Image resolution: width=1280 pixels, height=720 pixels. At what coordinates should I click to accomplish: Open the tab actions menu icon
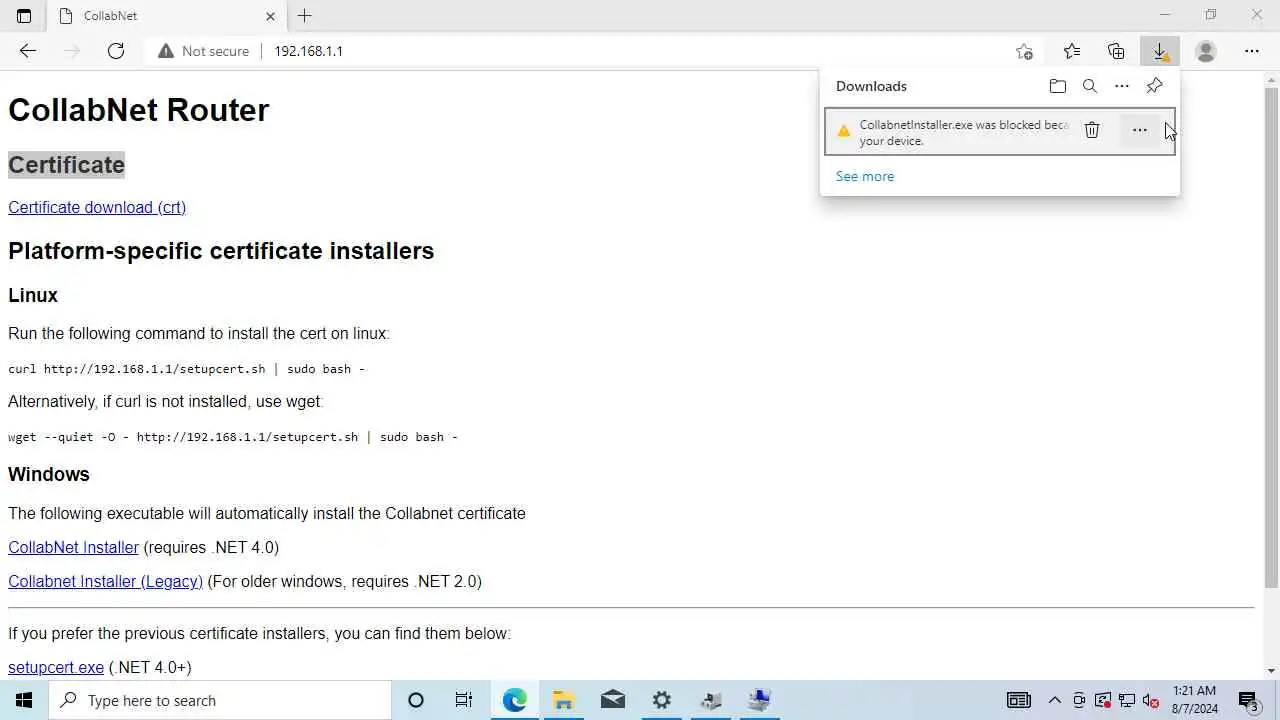tap(24, 16)
